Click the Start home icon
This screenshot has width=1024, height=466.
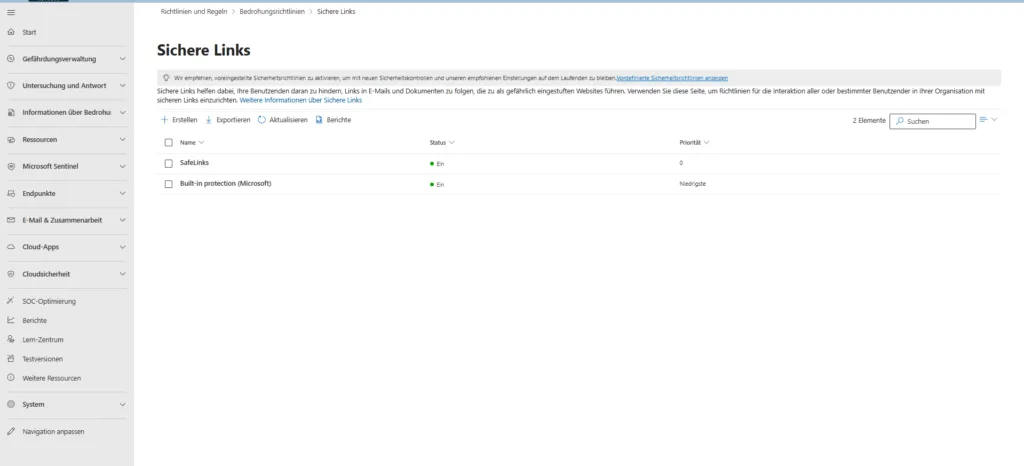coord(10,32)
